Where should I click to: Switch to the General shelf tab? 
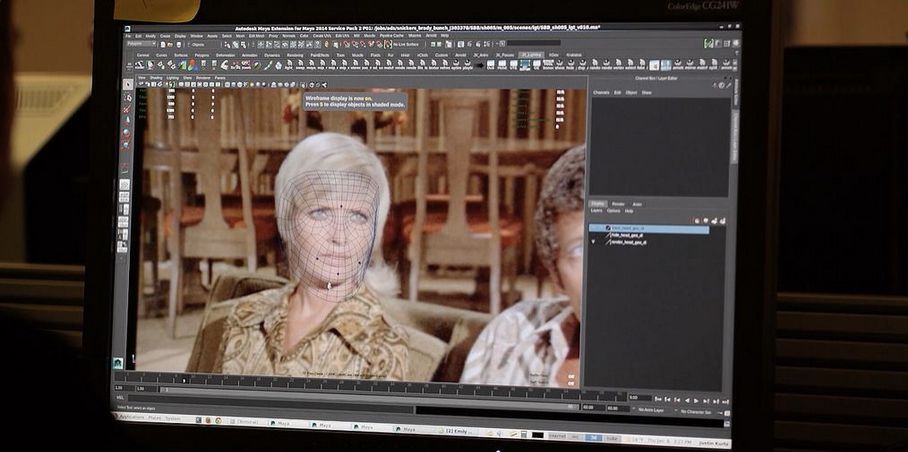click(x=142, y=55)
